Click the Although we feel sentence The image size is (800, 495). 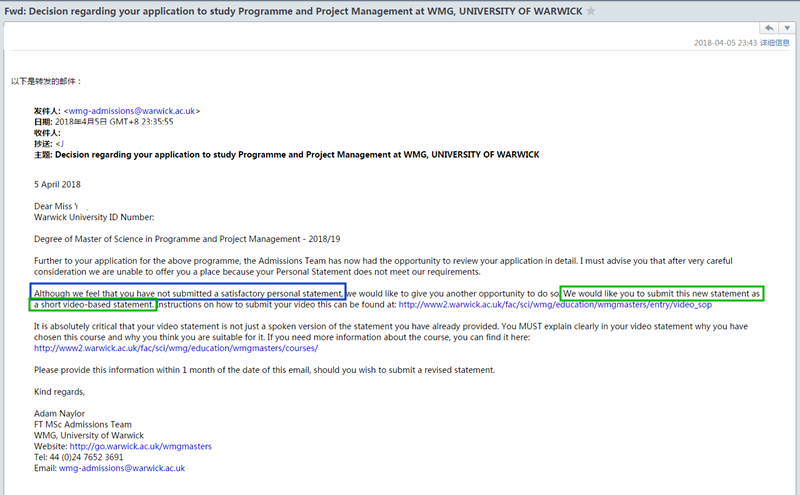point(188,293)
